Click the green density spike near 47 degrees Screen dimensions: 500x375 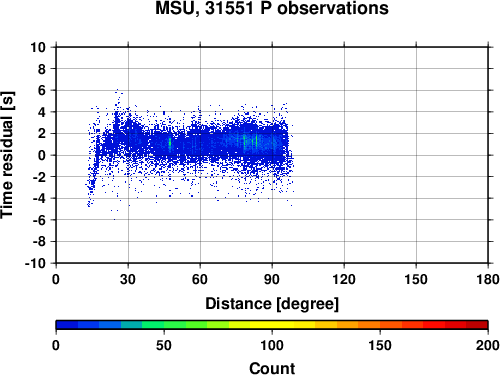[x=170, y=143]
